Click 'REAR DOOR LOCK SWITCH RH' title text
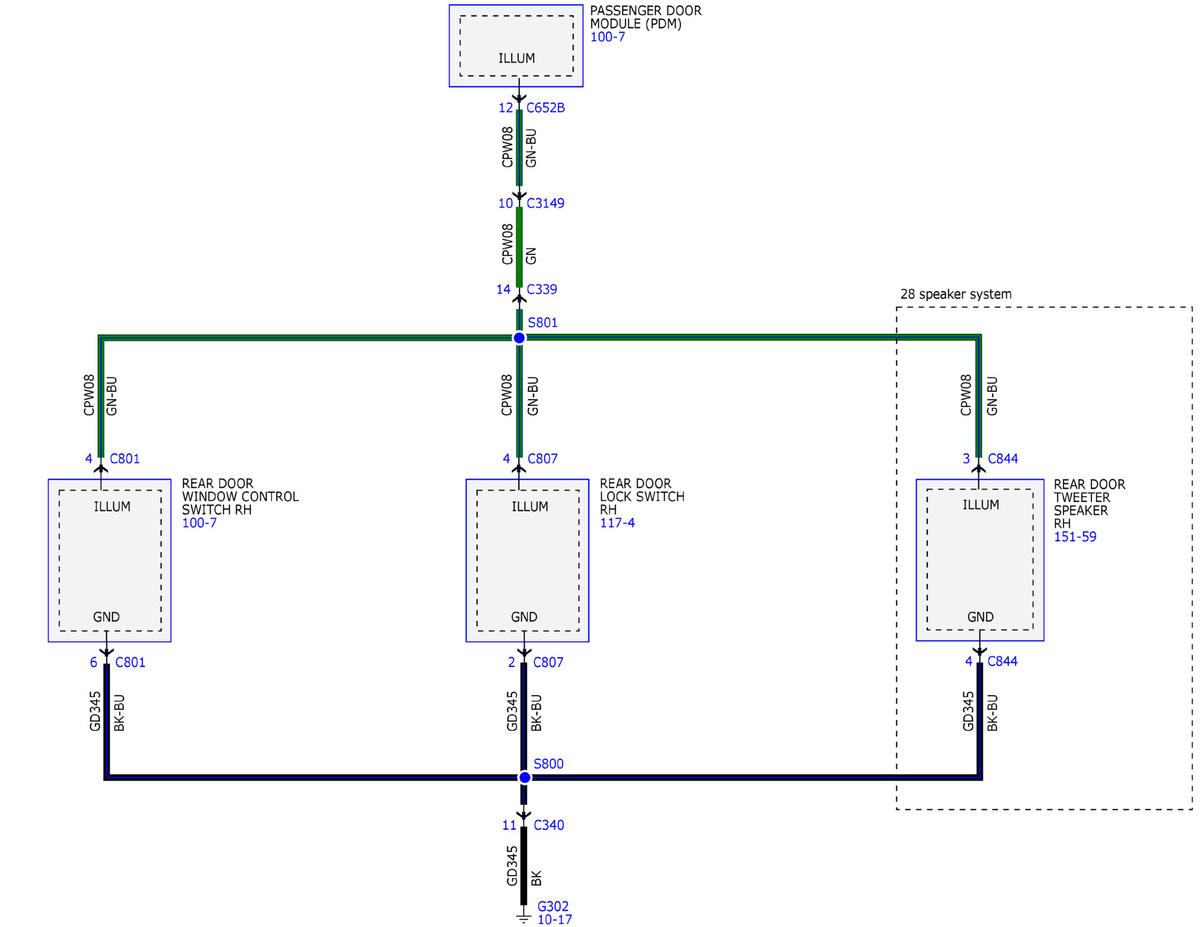The image size is (1200, 927). (643, 497)
